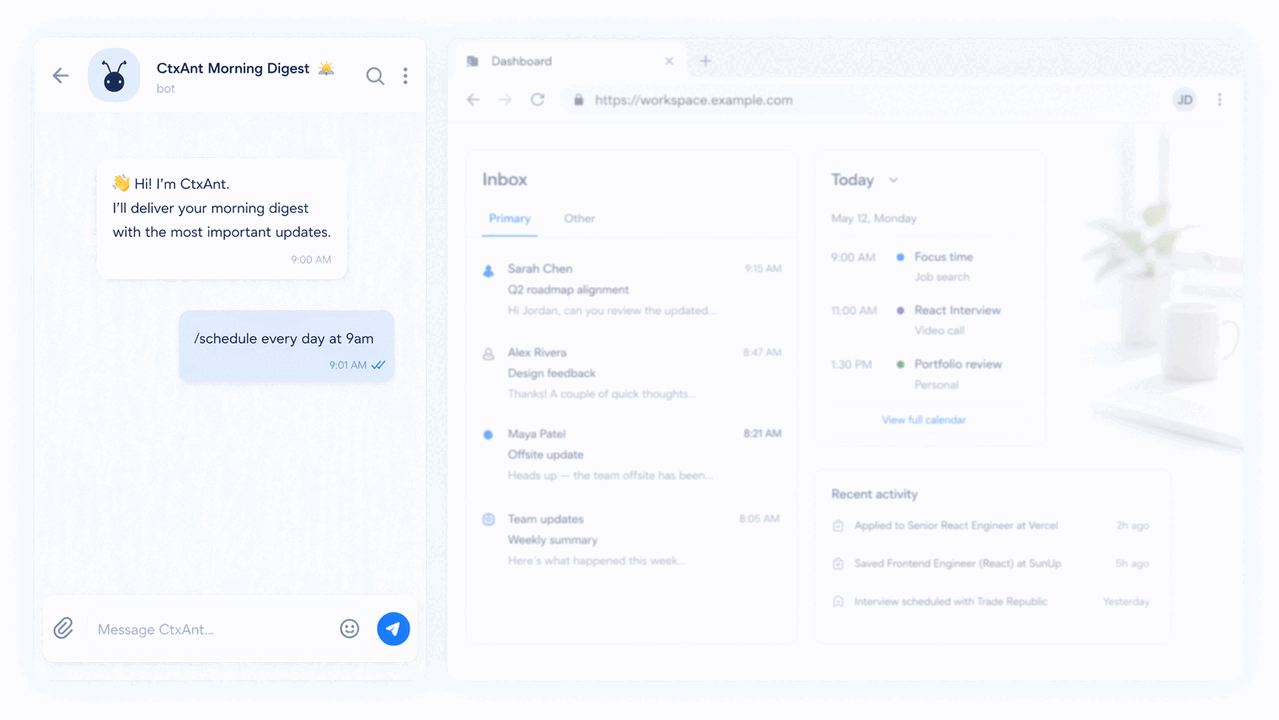Click the icon beside the Vercel activity
The height and width of the screenshot is (720, 1279).
838,526
